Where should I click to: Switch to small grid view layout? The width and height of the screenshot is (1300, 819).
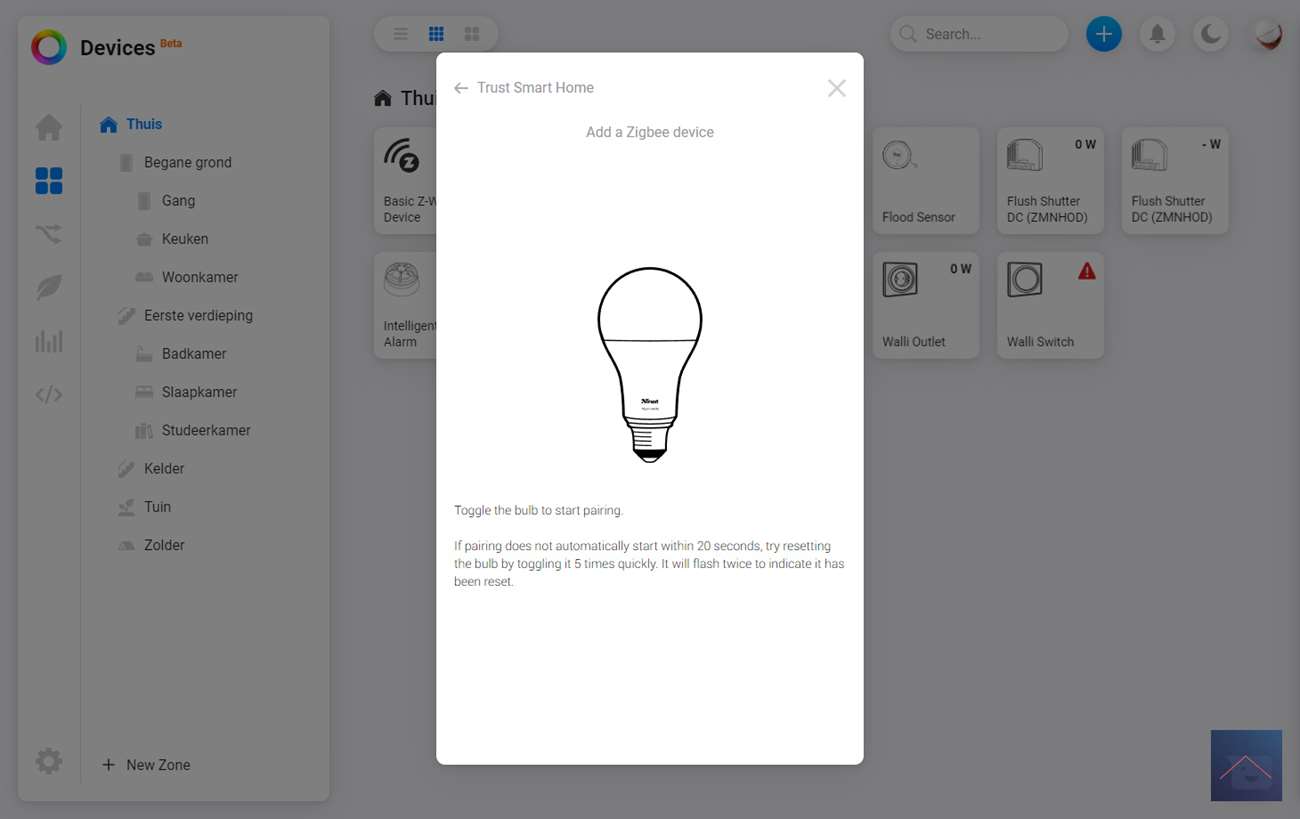click(x=436, y=34)
